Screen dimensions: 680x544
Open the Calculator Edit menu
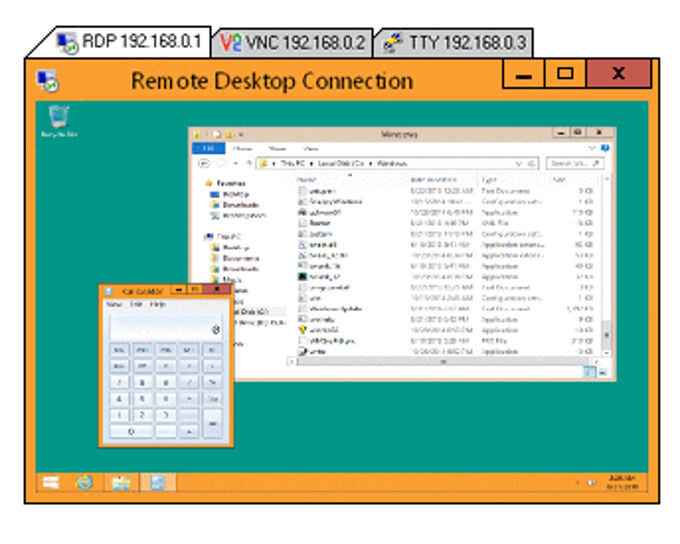[136, 304]
